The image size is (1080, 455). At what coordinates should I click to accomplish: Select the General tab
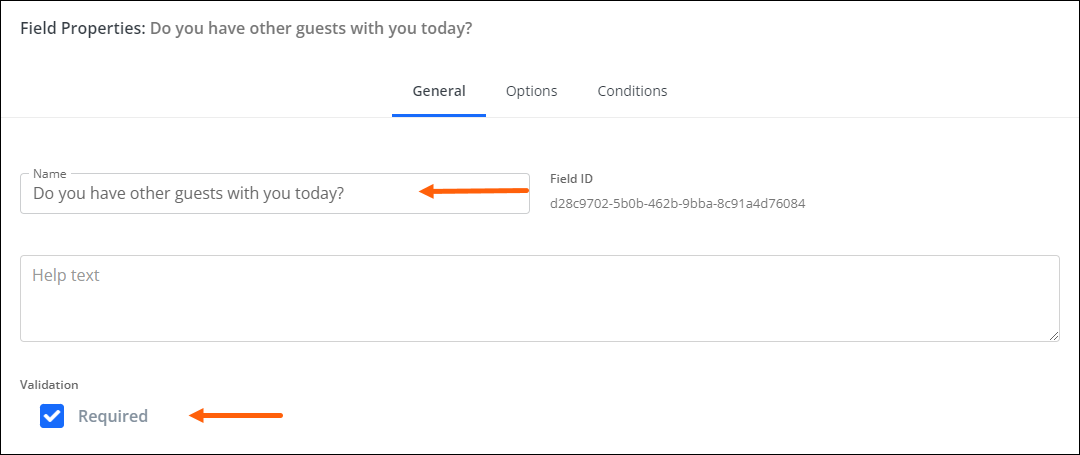coord(439,91)
